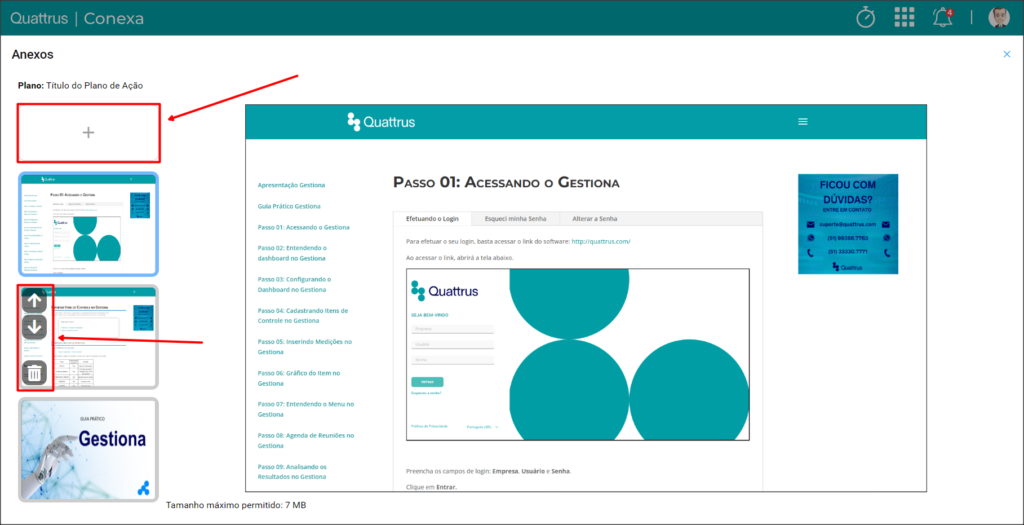
Task: Open the notifications bell
Action: (942, 18)
